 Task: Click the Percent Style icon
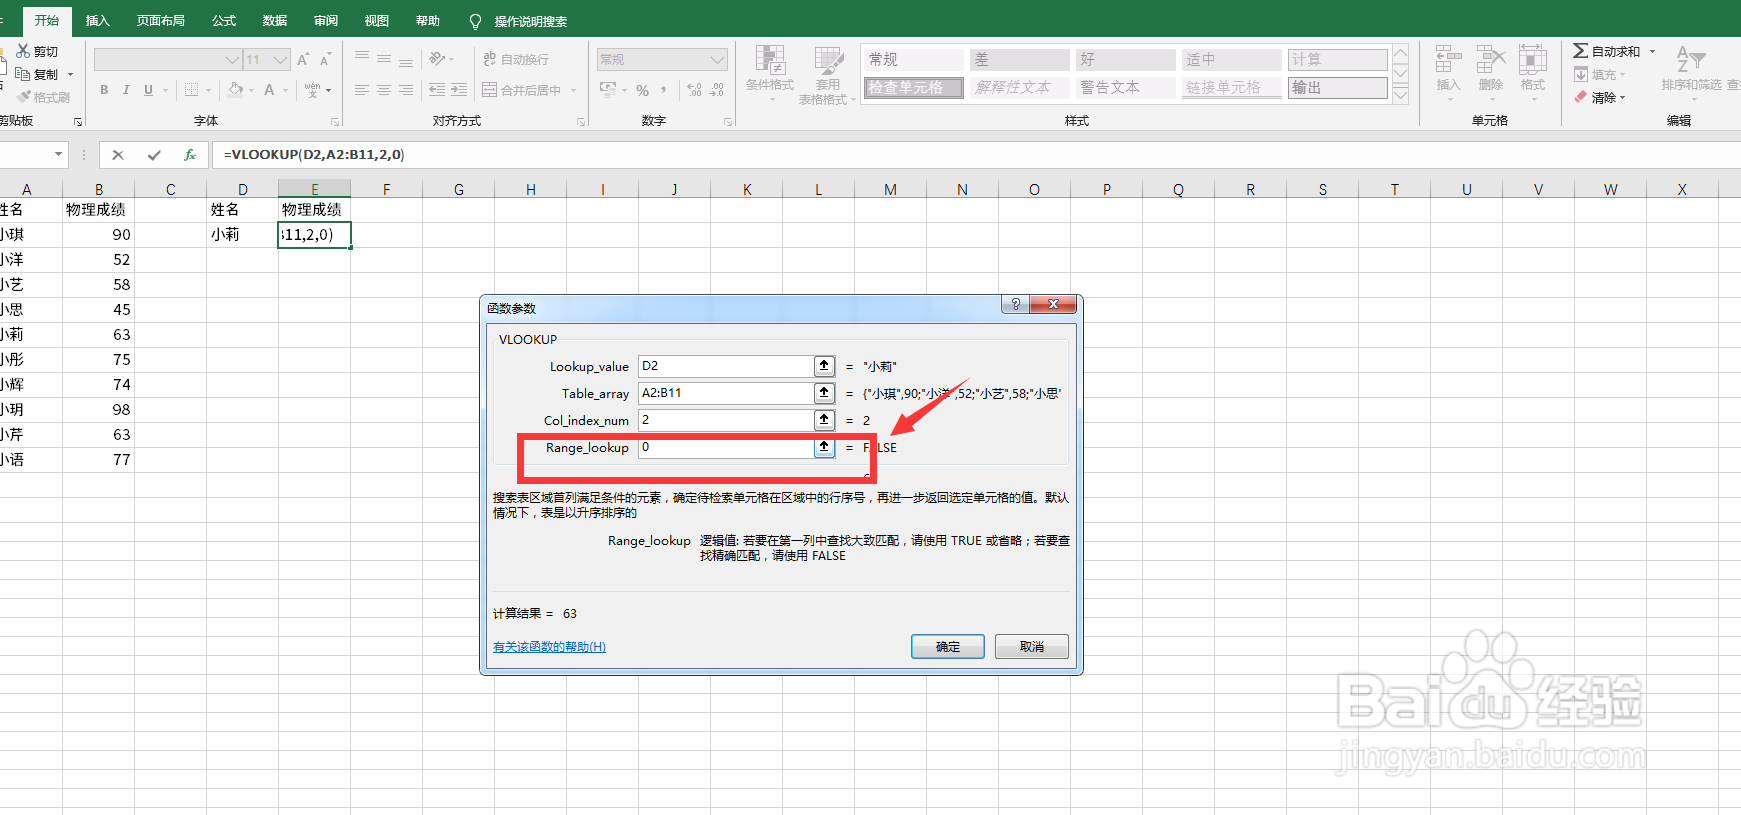click(x=642, y=90)
